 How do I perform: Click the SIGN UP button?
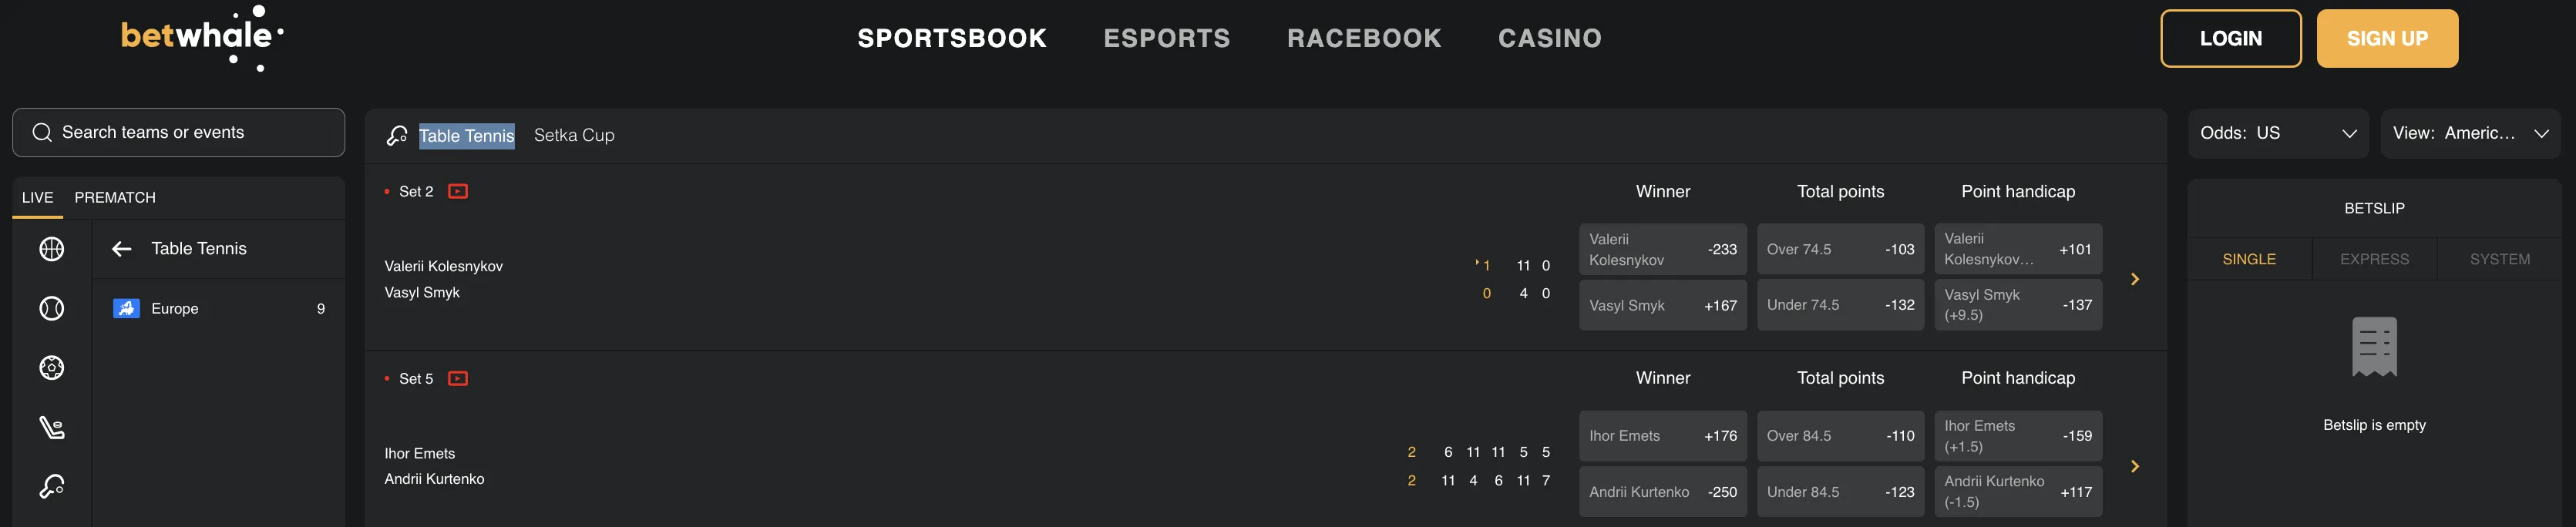[x=2386, y=38]
